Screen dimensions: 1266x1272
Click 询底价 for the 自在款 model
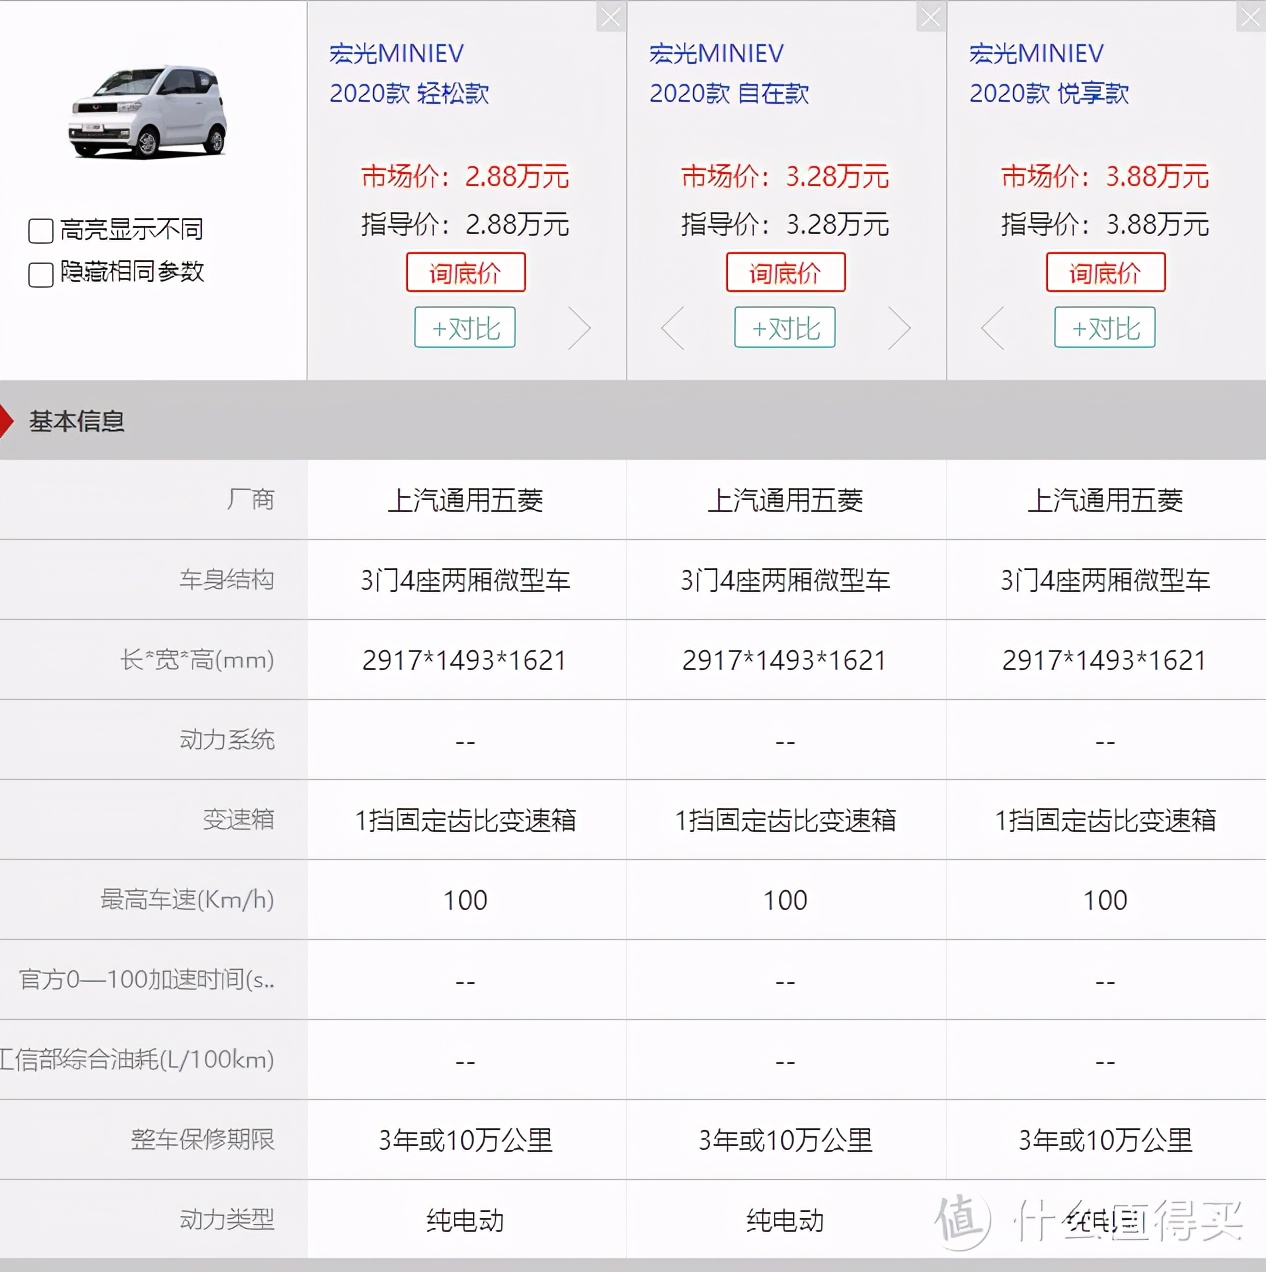(x=786, y=272)
